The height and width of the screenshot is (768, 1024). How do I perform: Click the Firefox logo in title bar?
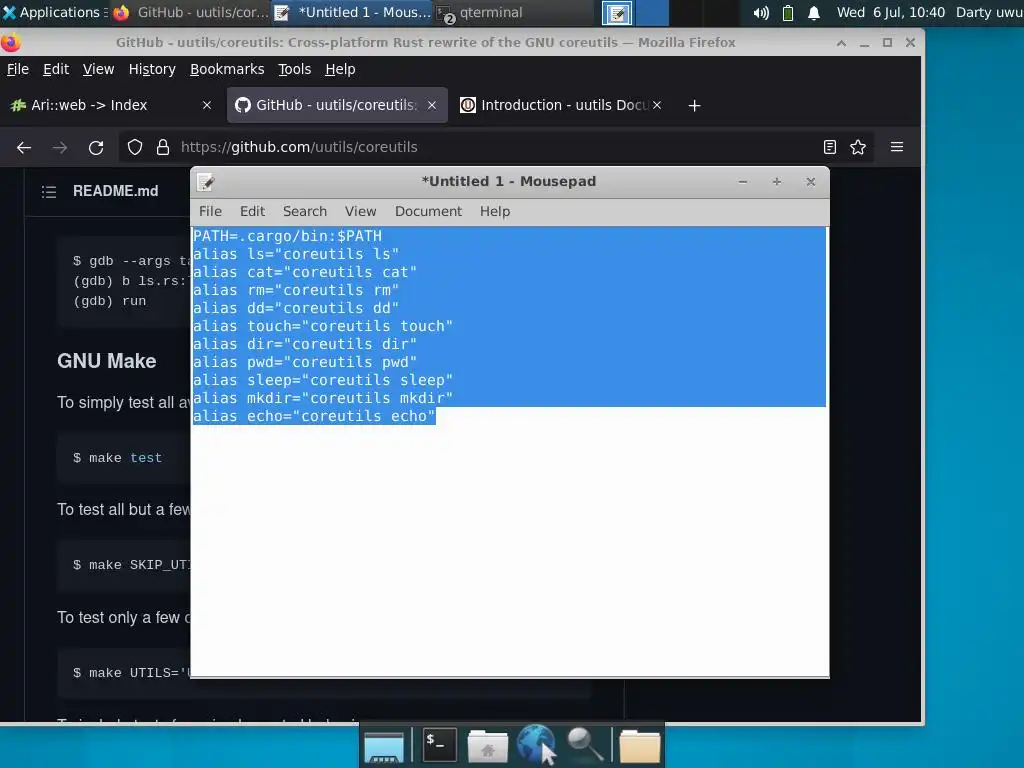[x=10, y=42]
